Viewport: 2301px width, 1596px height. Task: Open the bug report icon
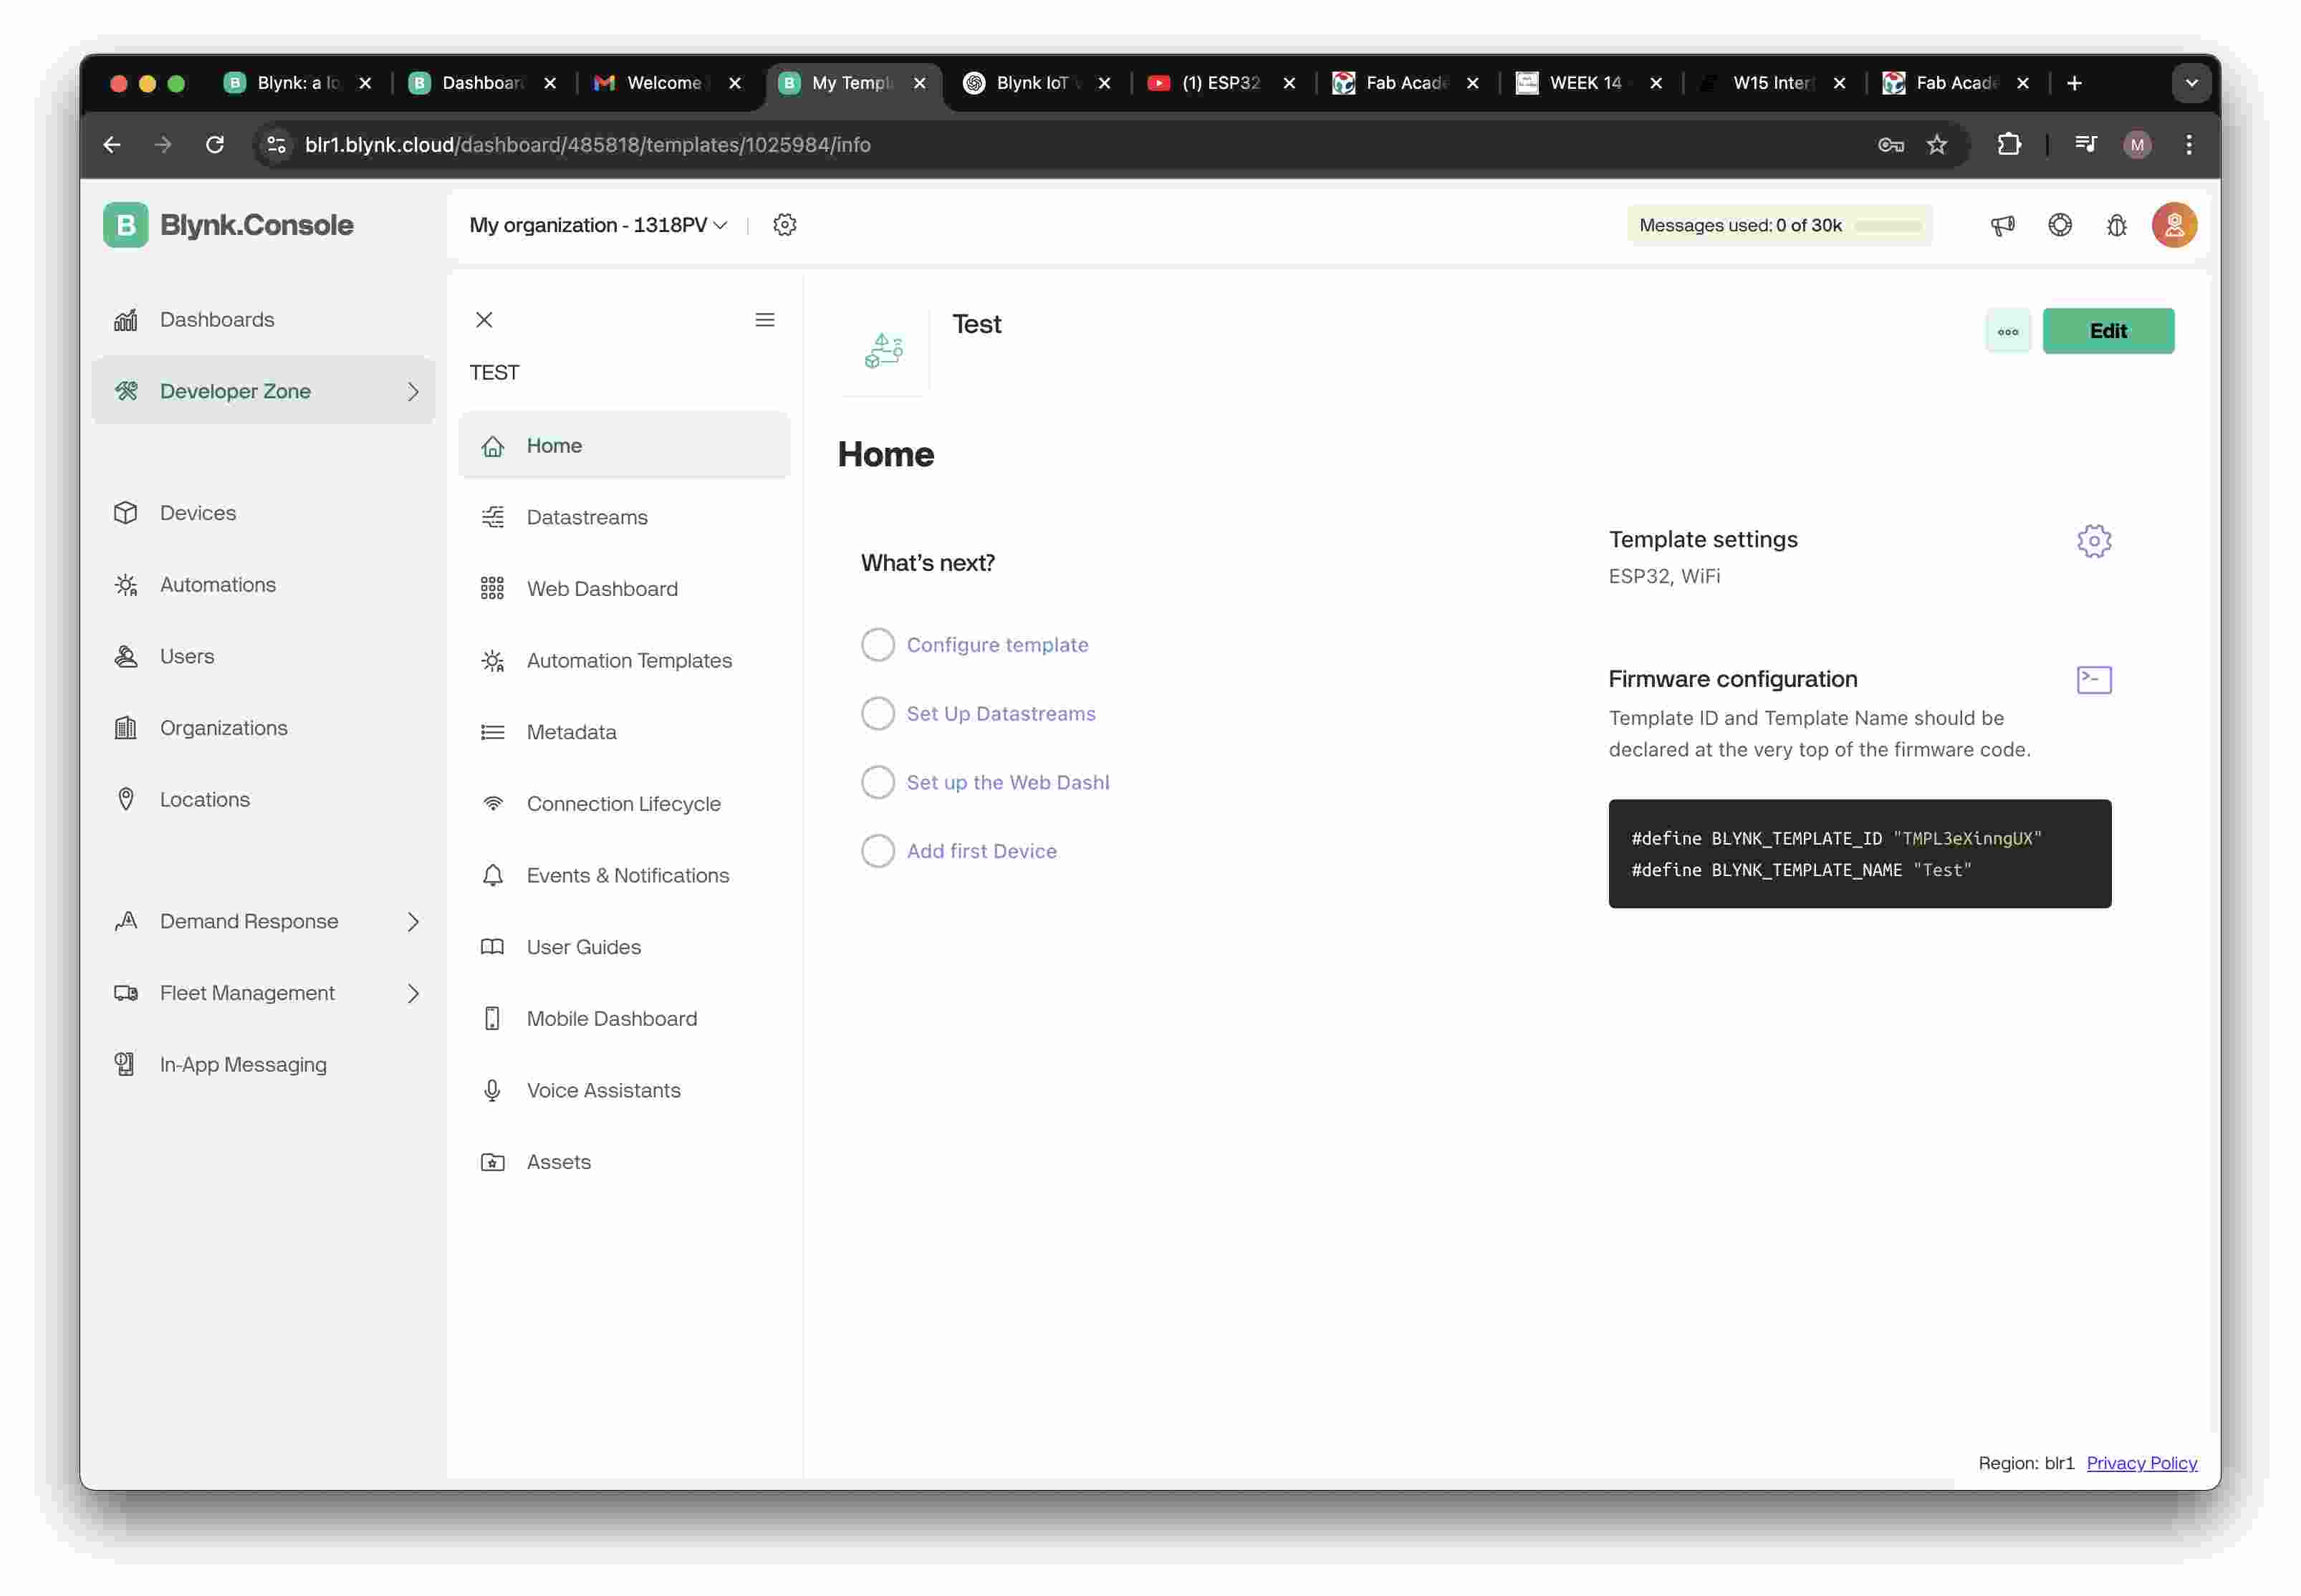tap(2117, 225)
